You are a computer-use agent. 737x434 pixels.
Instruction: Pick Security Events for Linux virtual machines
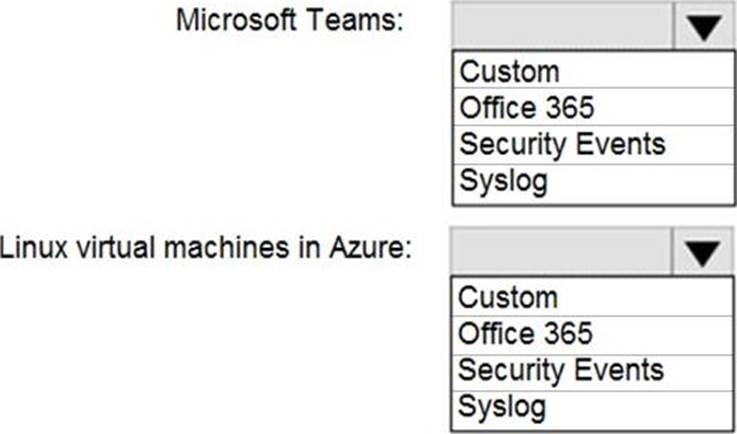(561, 370)
